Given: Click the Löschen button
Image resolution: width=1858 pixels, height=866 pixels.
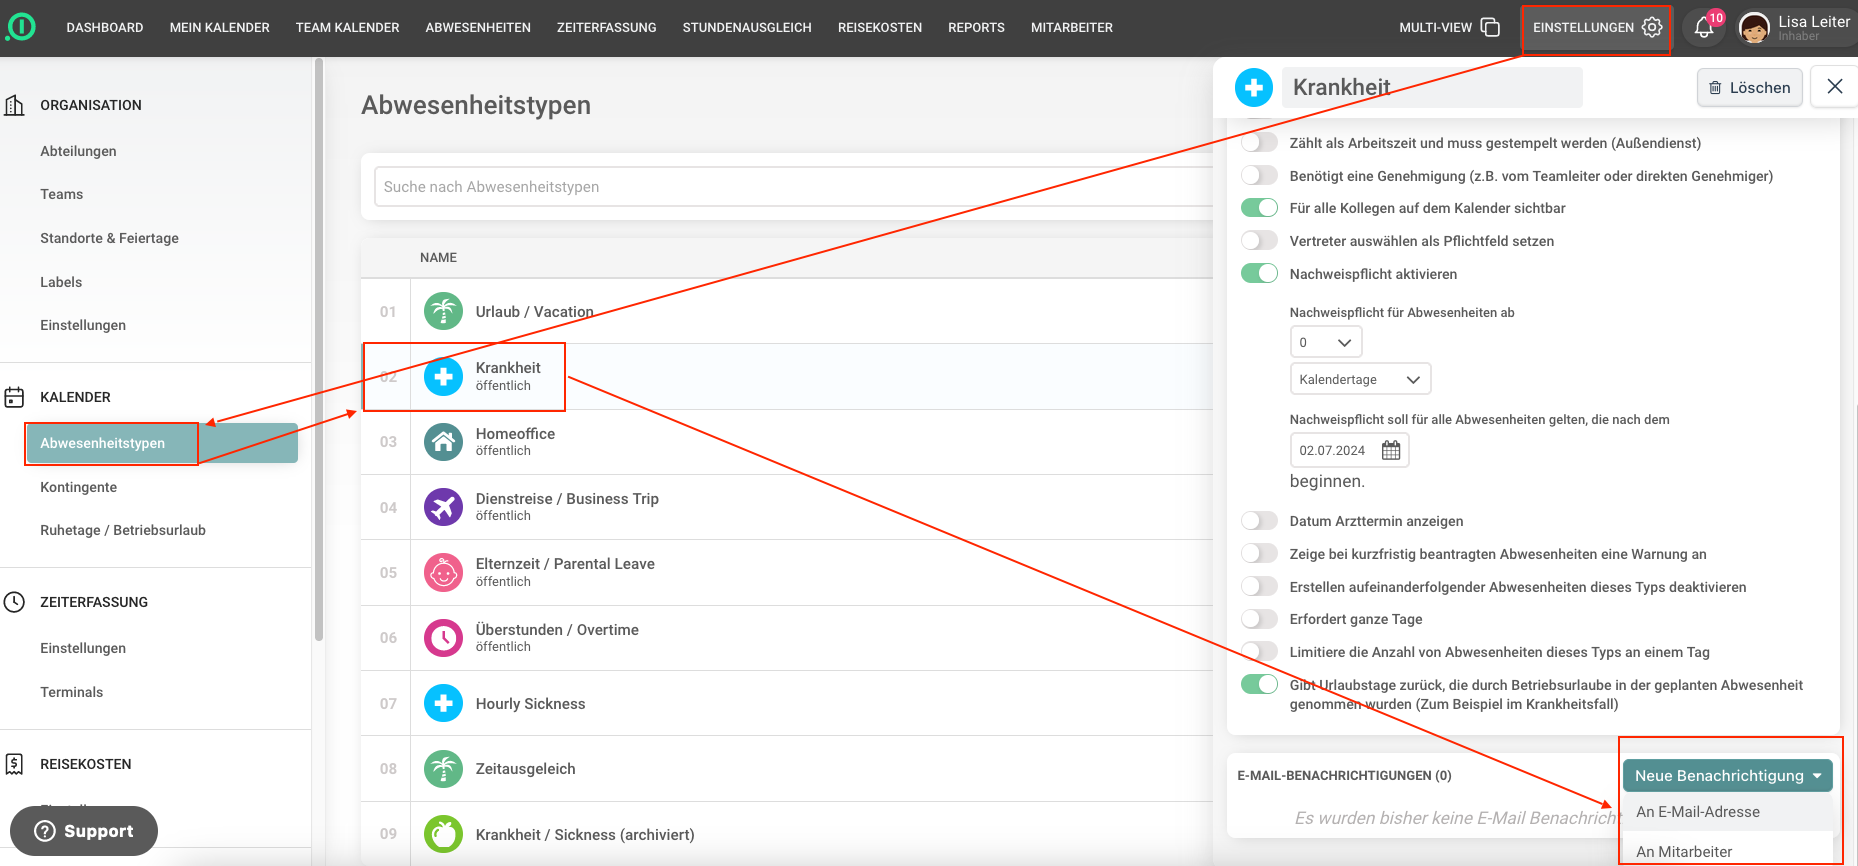Looking at the screenshot, I should click(x=1750, y=88).
